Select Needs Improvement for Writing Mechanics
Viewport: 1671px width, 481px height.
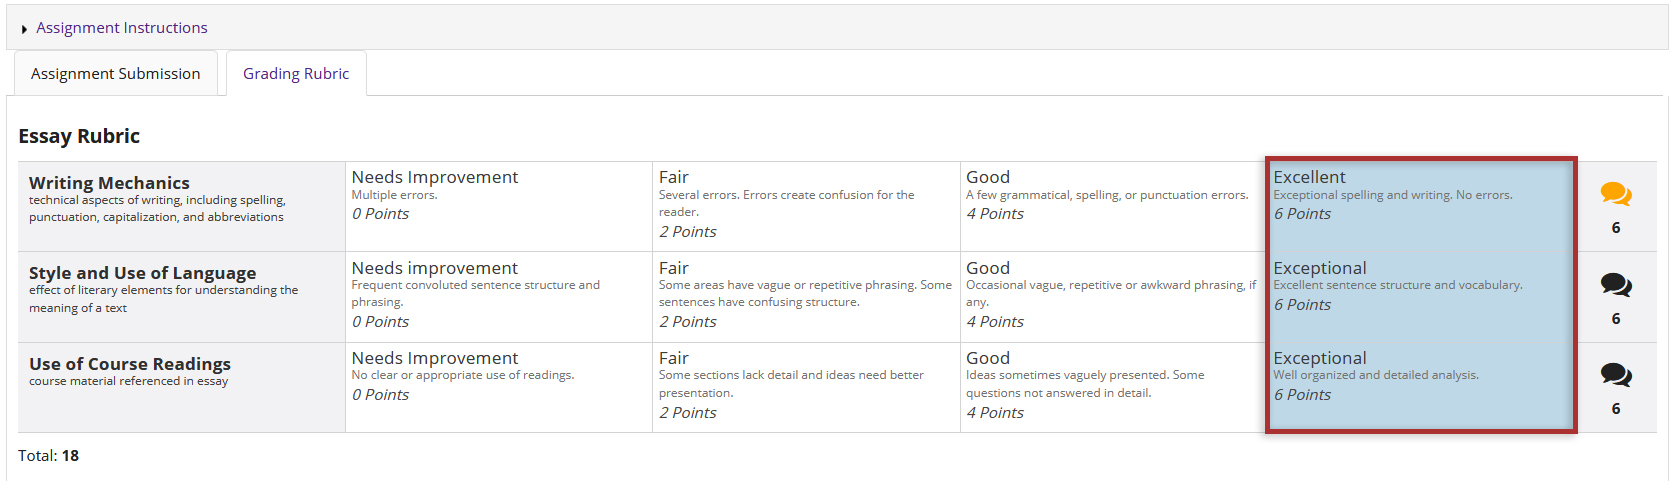pos(499,206)
